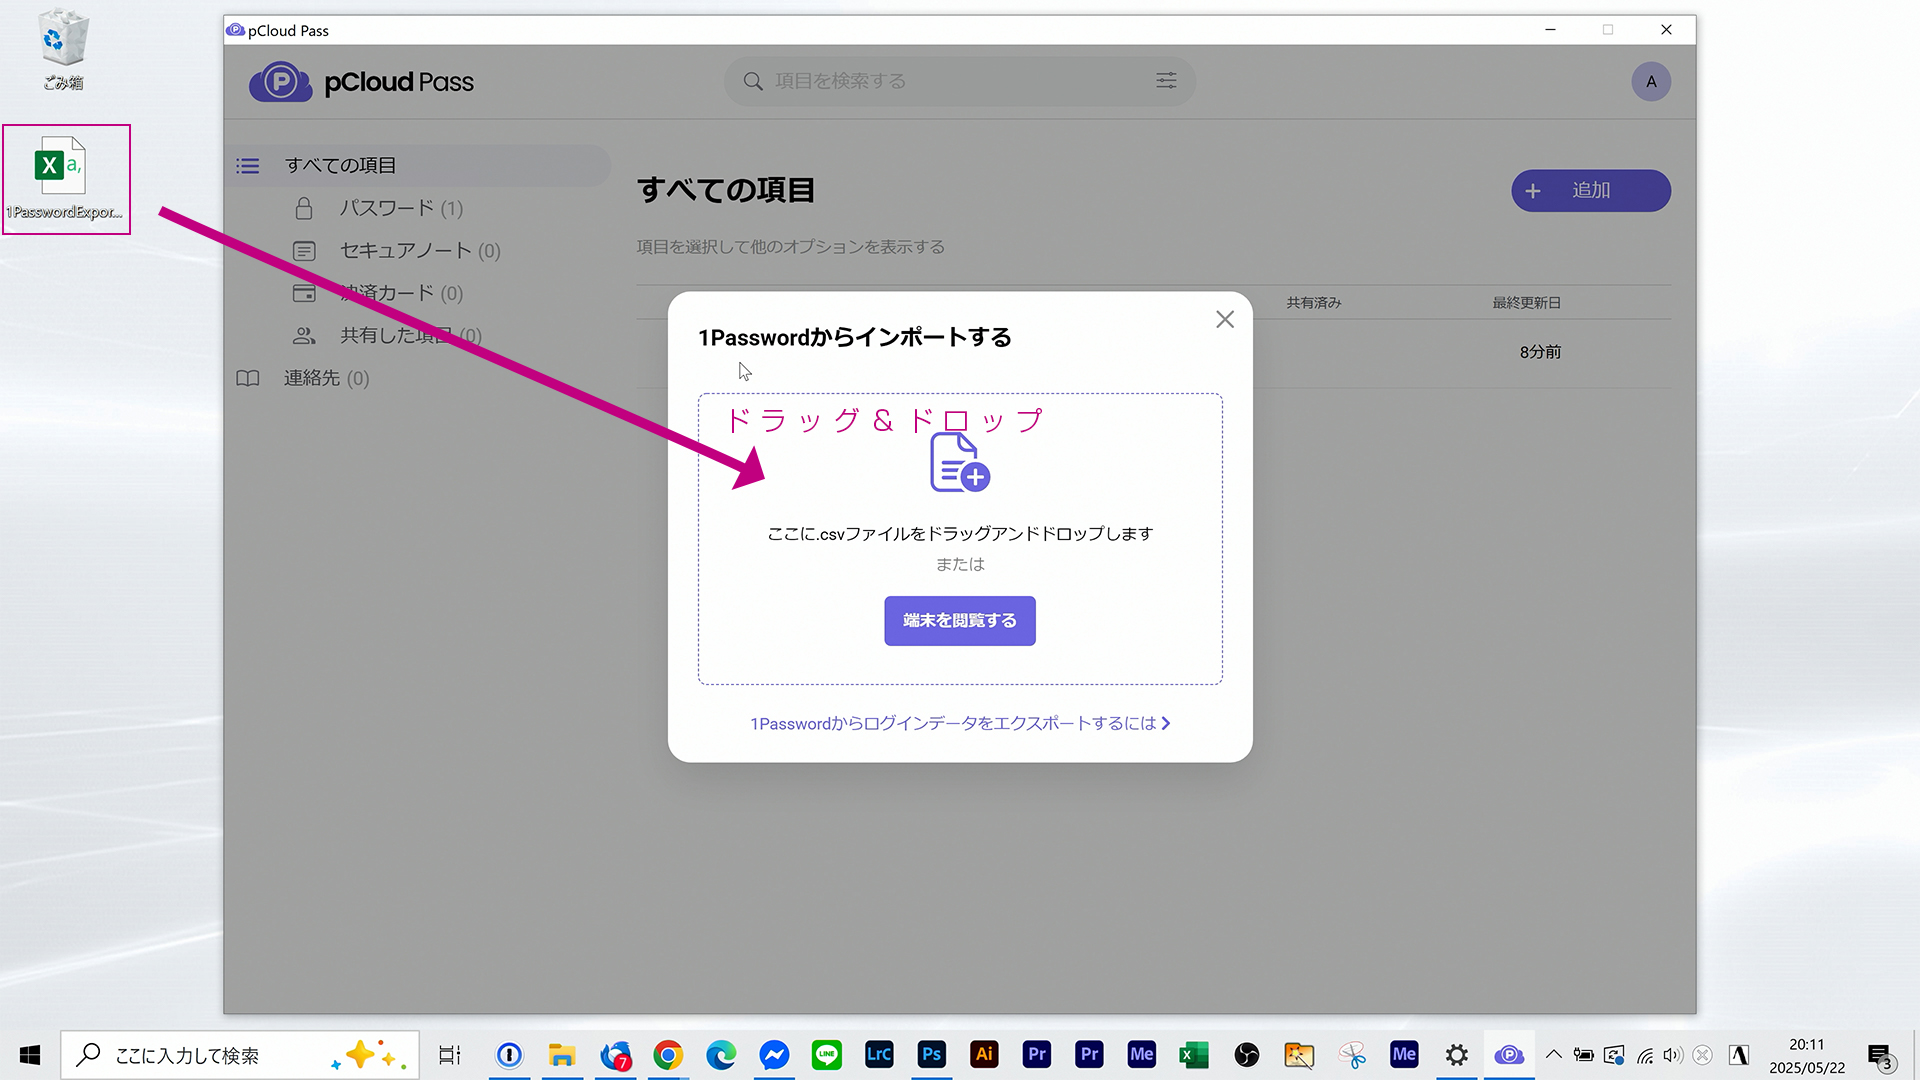The image size is (1920, 1080).
Task: Sort by 最終更新日 column header
Action: 1526,303
